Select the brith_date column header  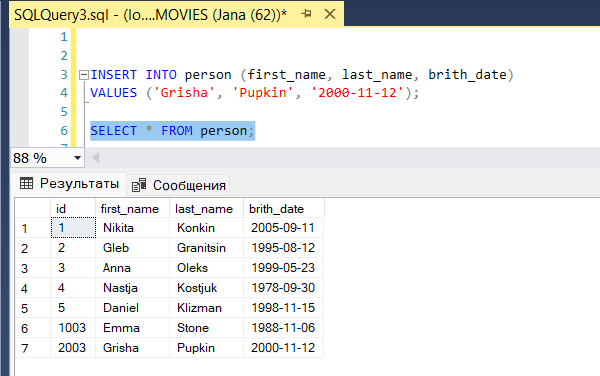284,209
